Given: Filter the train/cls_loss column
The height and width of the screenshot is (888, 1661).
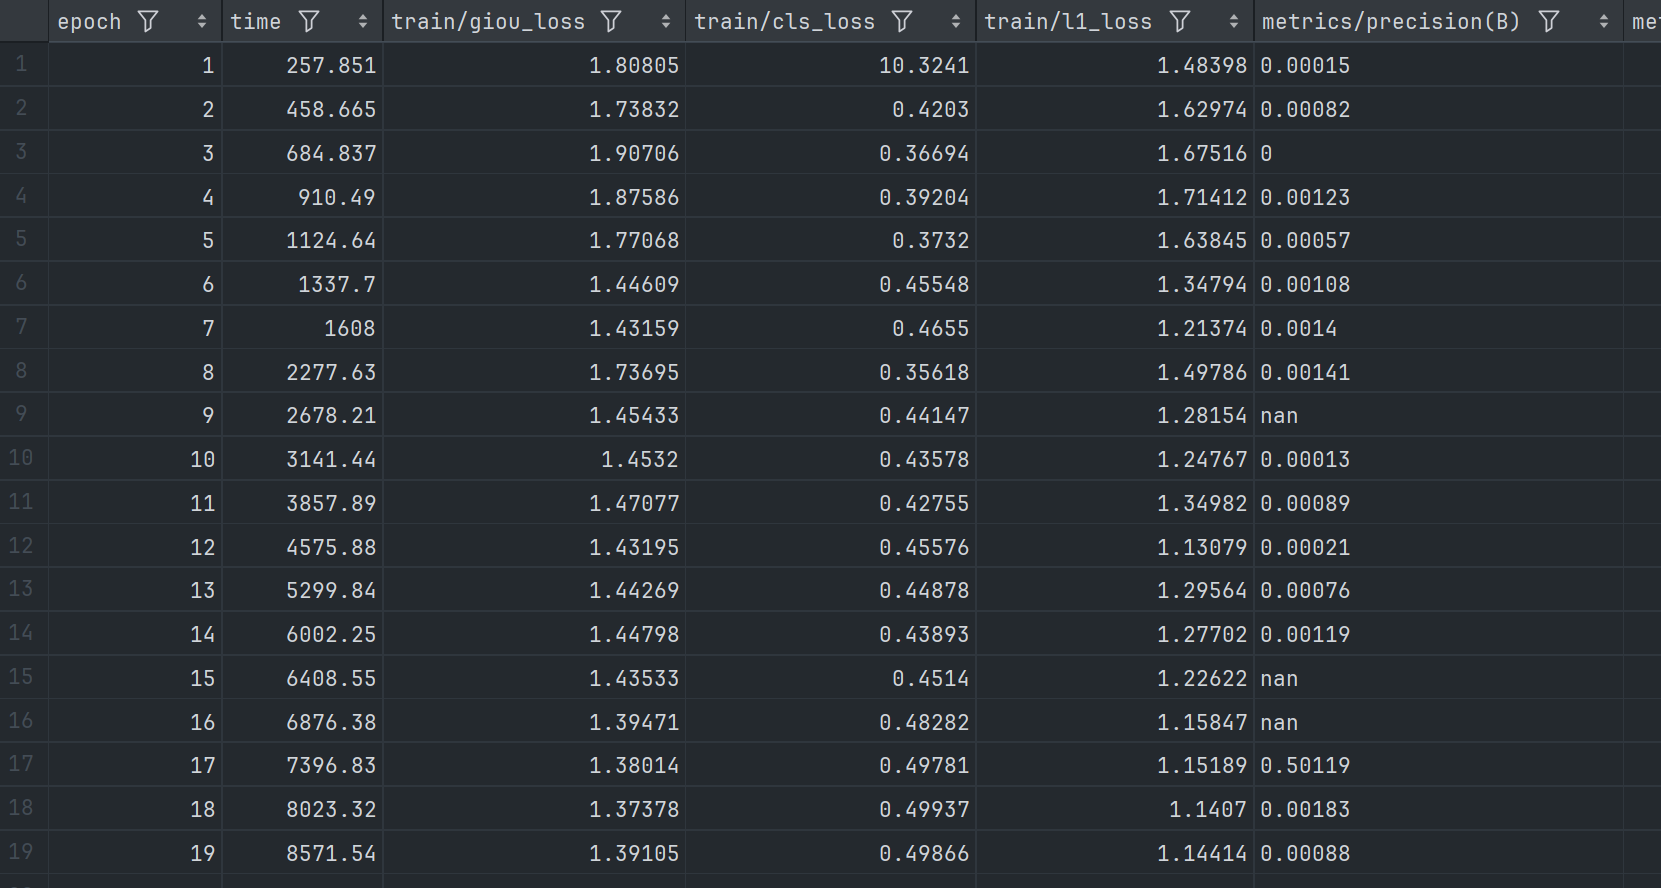Looking at the screenshot, I should 902,21.
